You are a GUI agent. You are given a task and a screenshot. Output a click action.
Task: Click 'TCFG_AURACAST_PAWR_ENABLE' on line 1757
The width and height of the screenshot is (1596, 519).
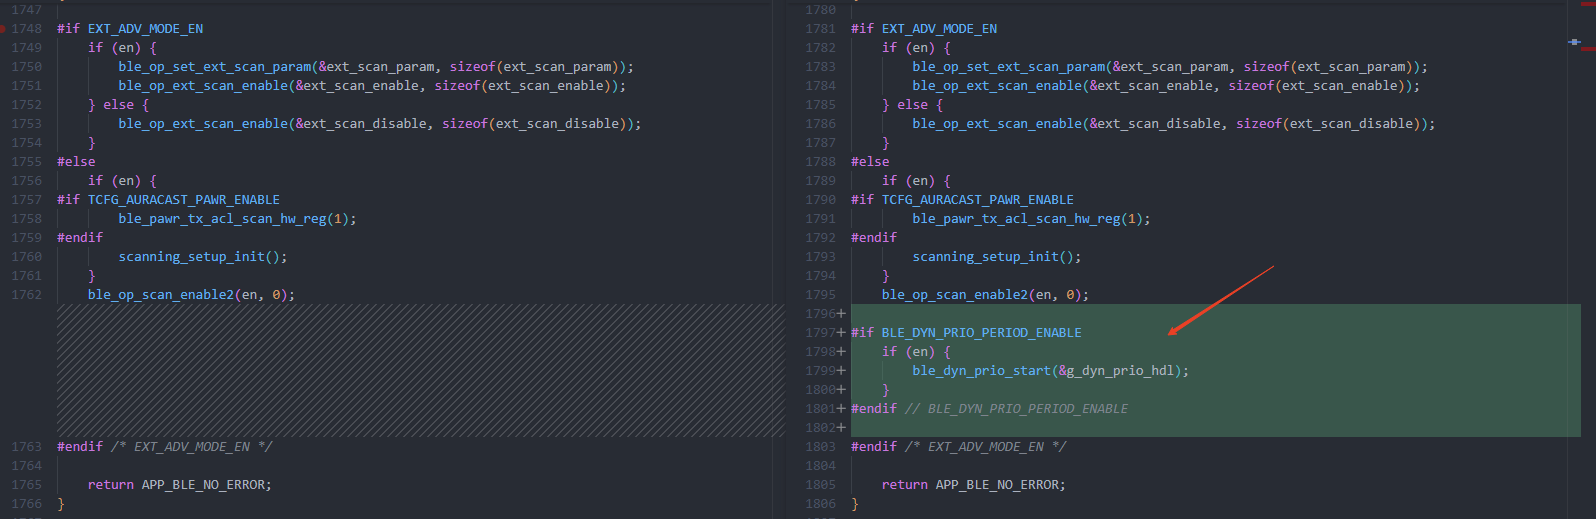pyautogui.click(x=184, y=200)
